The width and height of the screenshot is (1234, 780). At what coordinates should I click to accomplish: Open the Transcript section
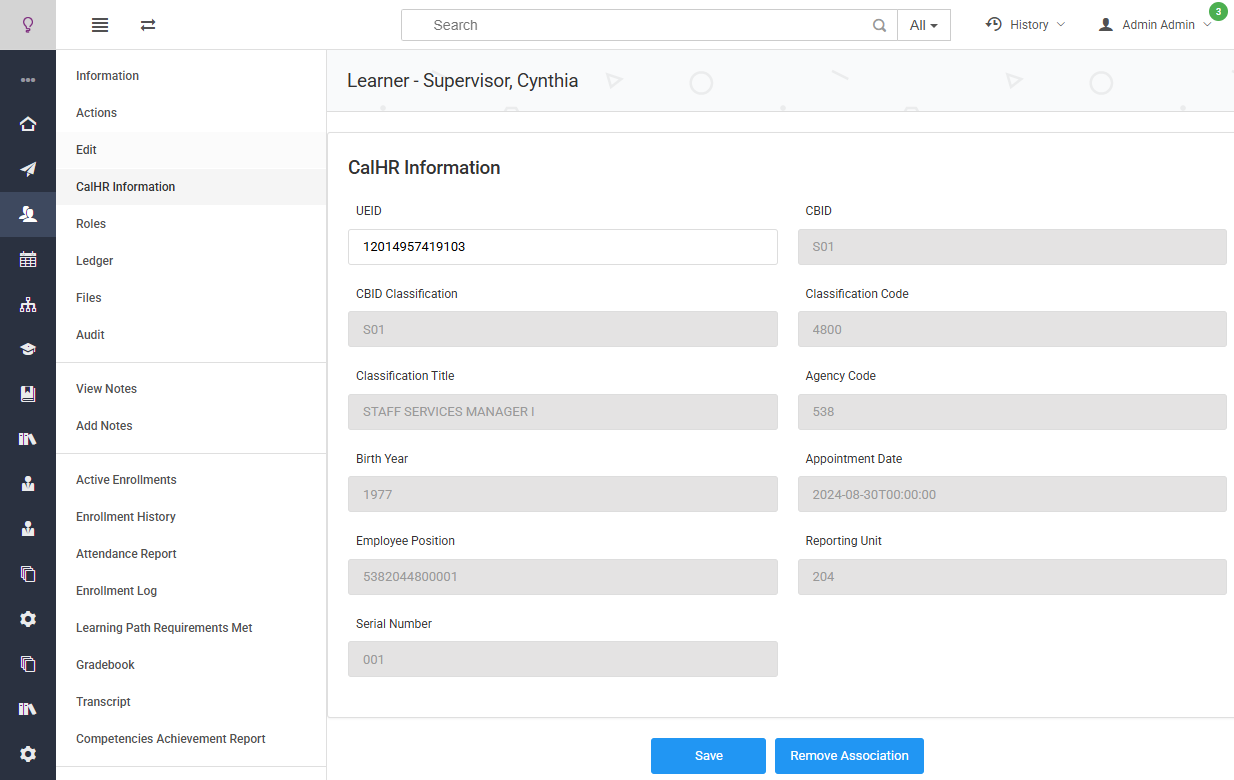tap(103, 701)
